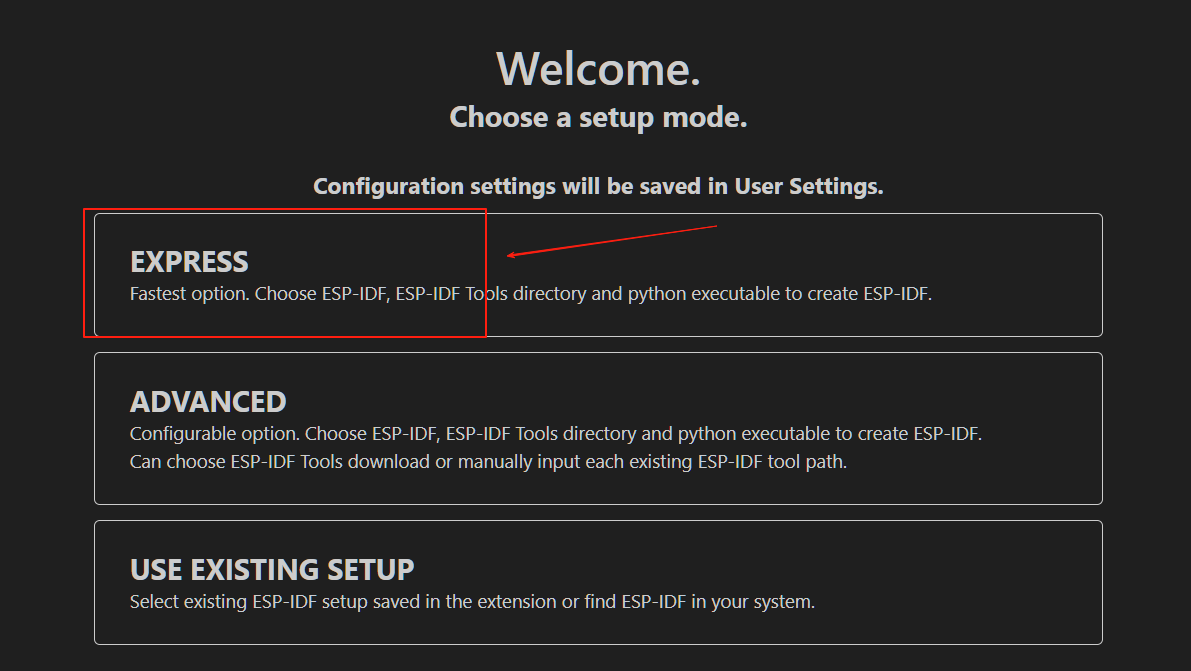Choose the ADVANCED setup mode card
The width and height of the screenshot is (1191, 671).
click(598, 429)
